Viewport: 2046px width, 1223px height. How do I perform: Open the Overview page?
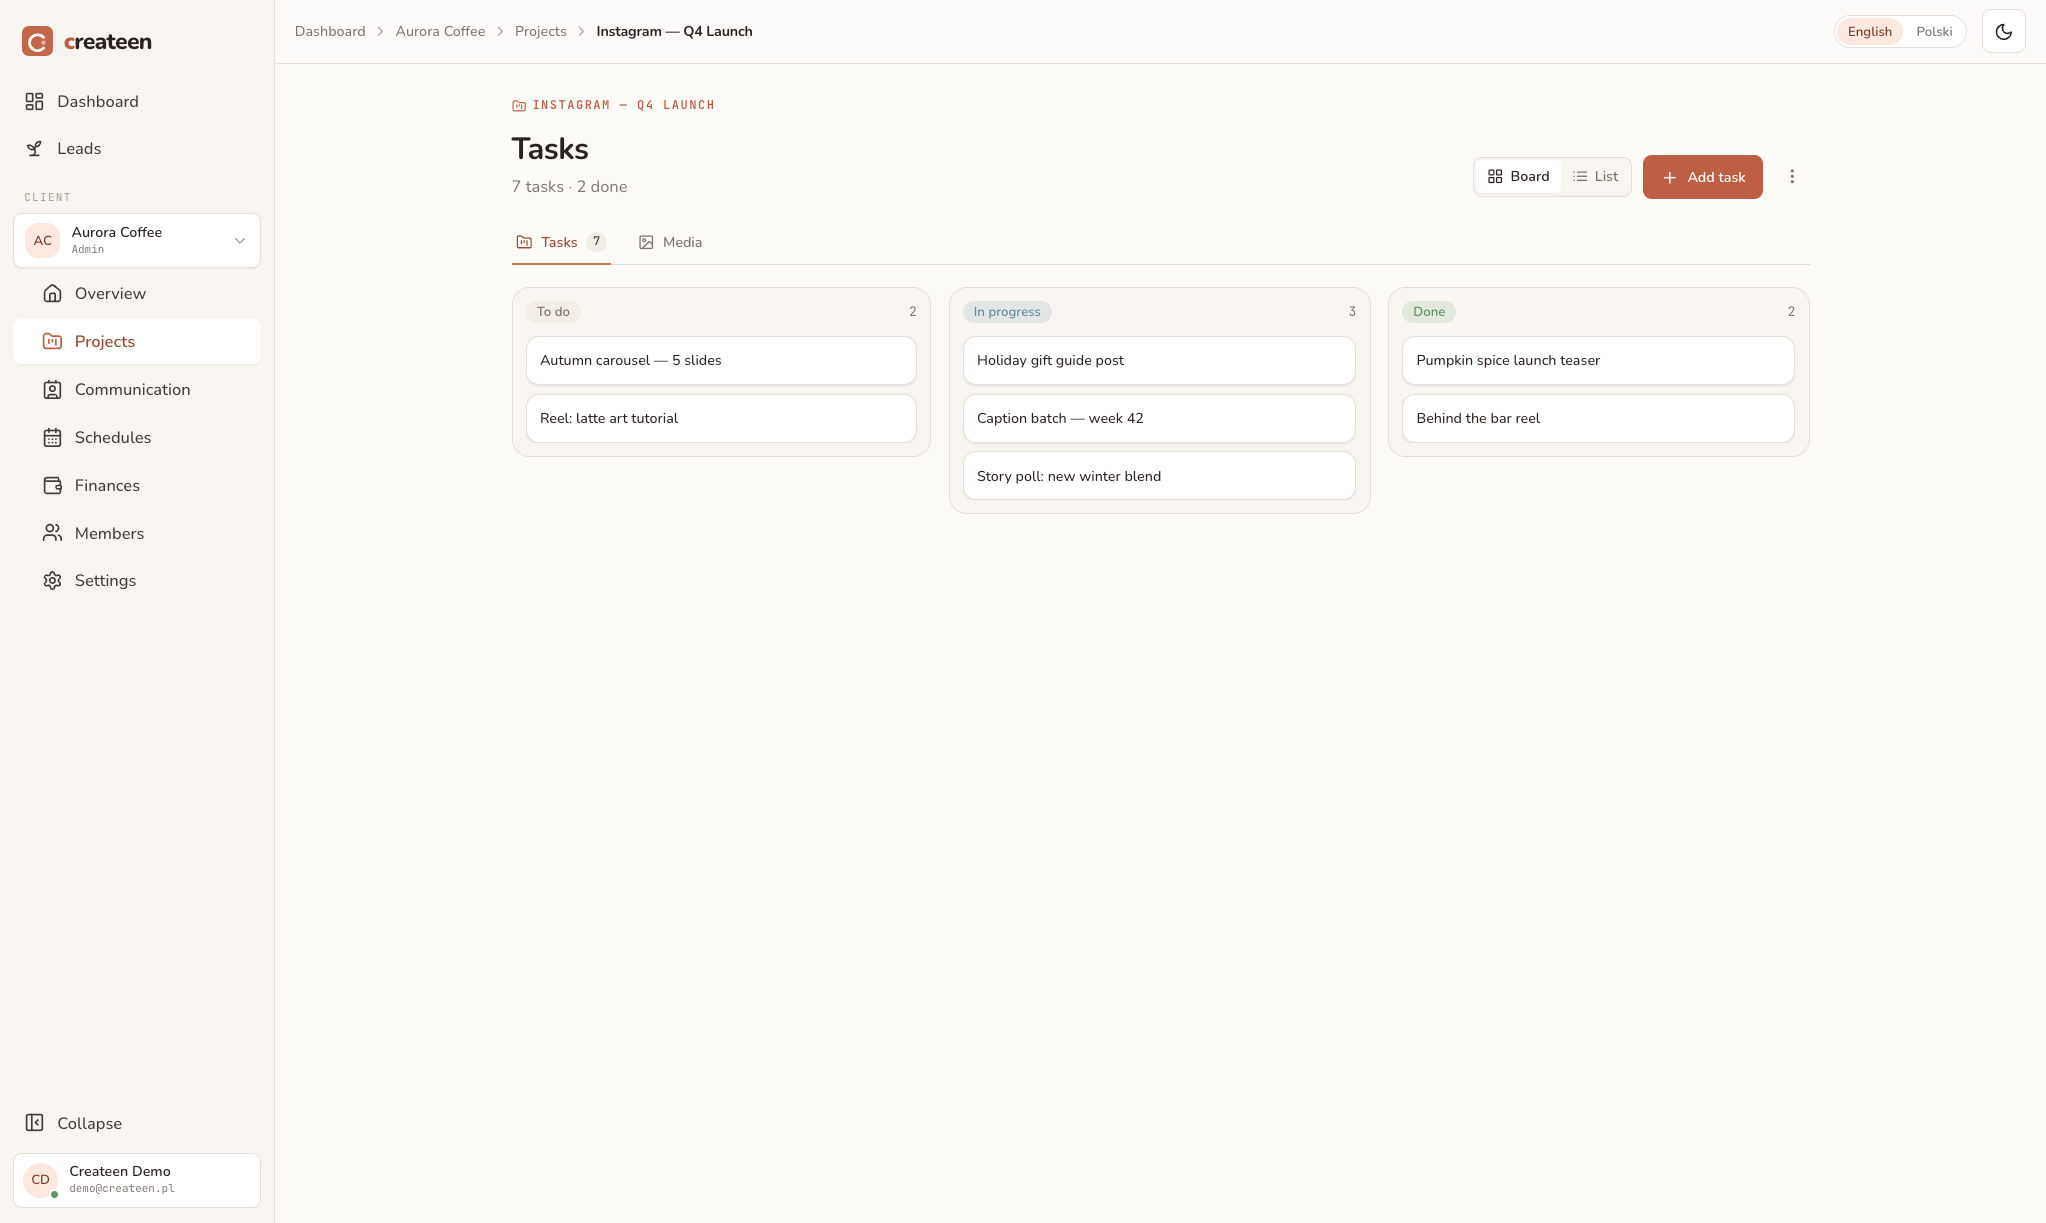coord(137,293)
